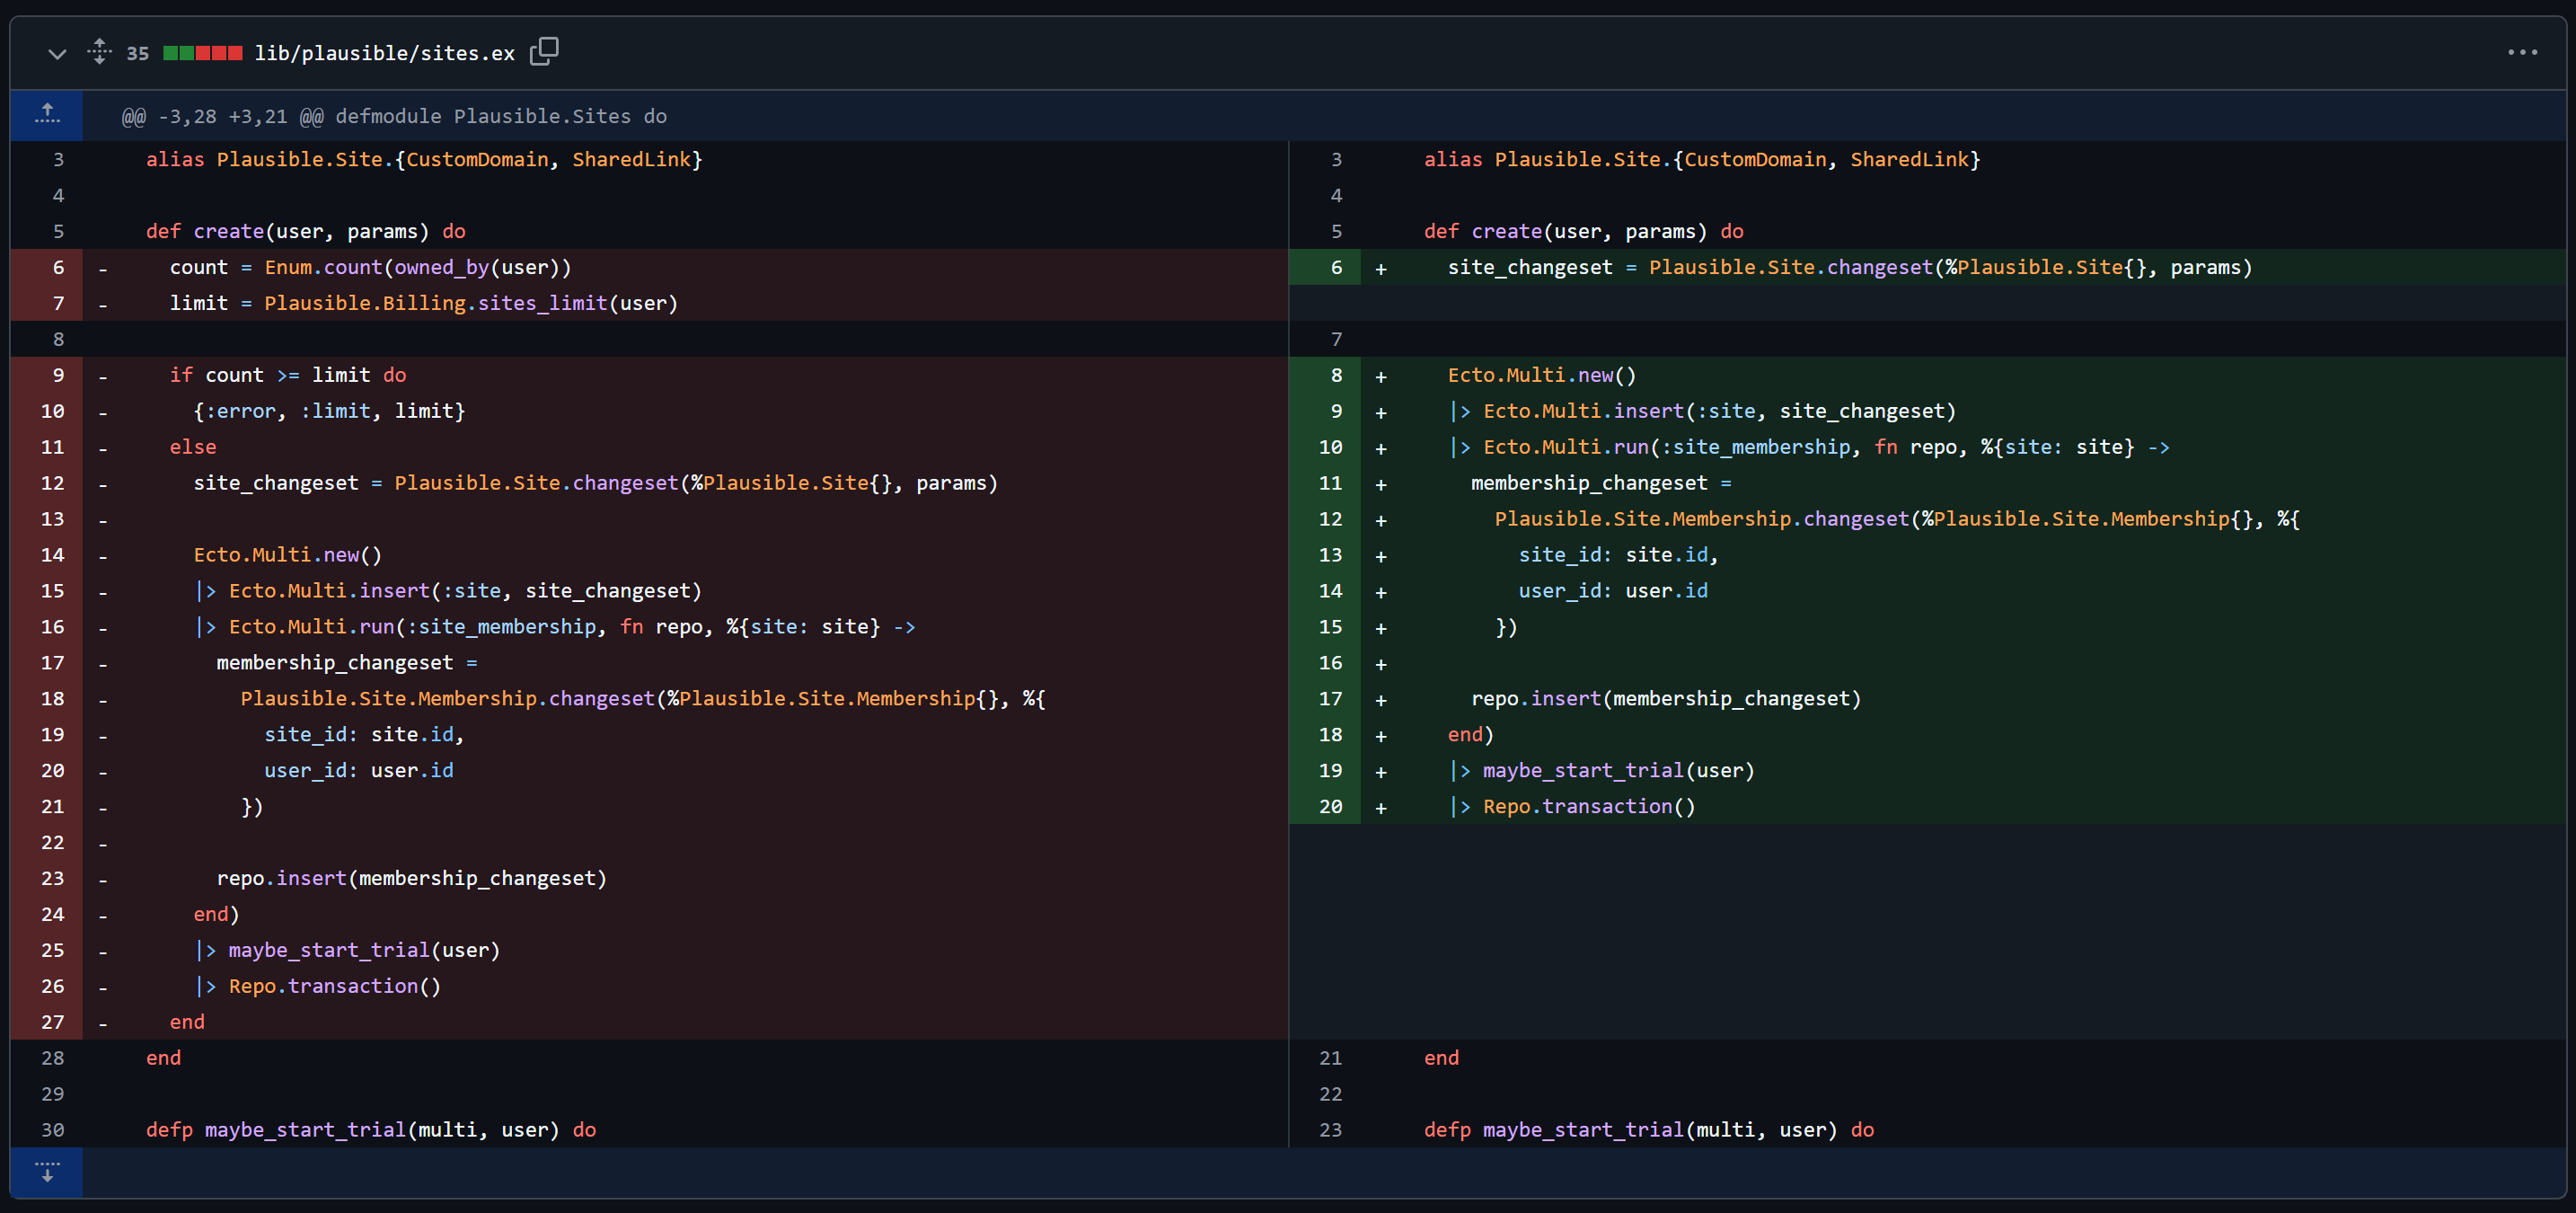Click added line 20 'Repo.transaction()'
2576x1213 pixels.
(x=1572, y=806)
